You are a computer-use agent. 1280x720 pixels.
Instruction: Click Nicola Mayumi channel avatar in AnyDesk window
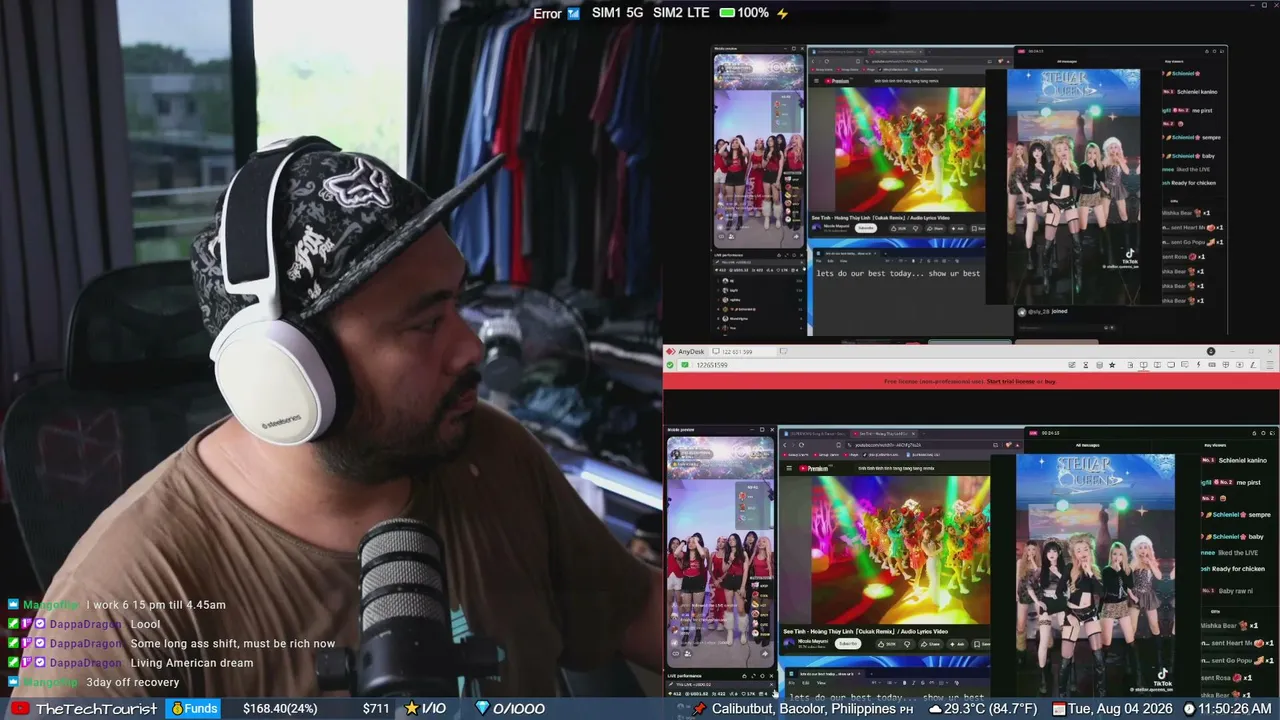tap(787, 644)
